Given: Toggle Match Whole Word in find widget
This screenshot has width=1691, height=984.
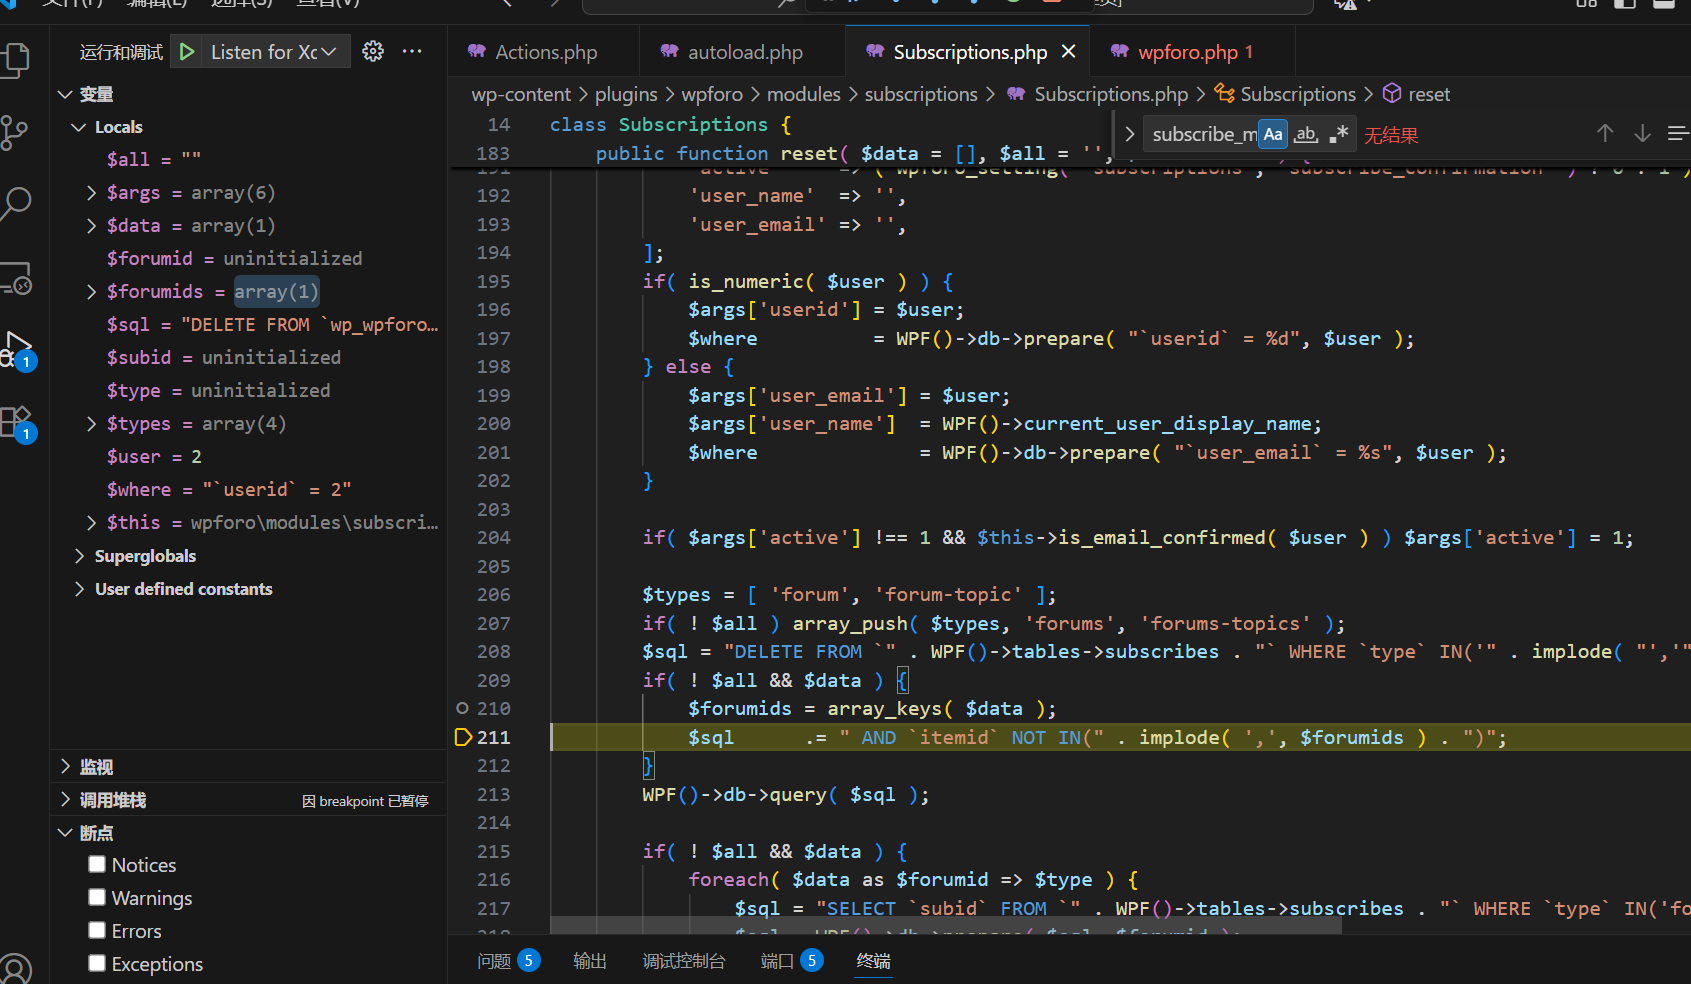Looking at the screenshot, I should pos(1306,134).
